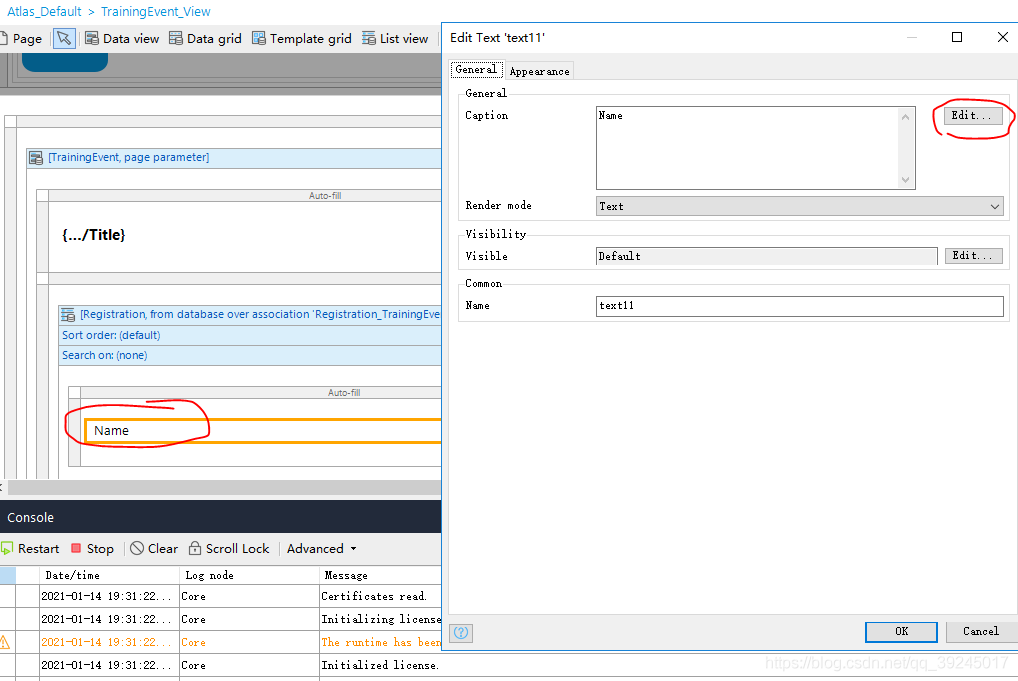Click Edit button for Visibility
The width and height of the screenshot is (1018, 681).
[973, 256]
